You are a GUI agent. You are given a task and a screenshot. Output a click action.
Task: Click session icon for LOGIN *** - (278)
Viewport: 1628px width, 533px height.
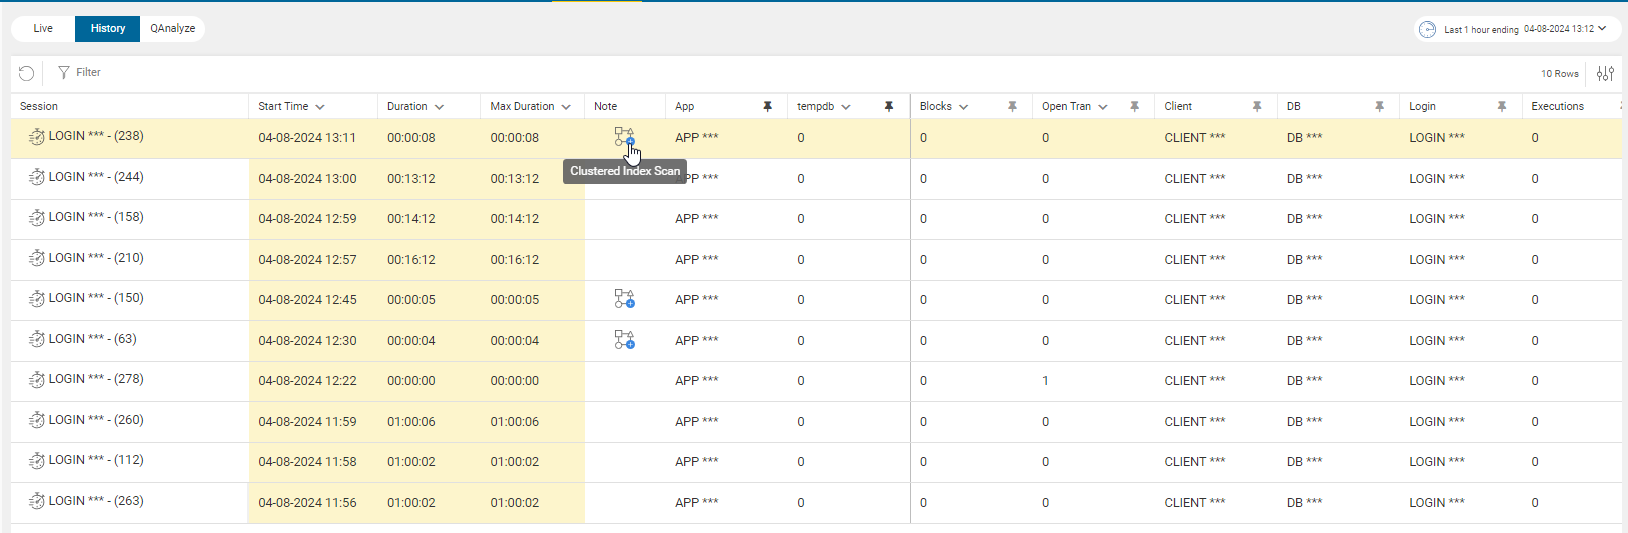(36, 380)
